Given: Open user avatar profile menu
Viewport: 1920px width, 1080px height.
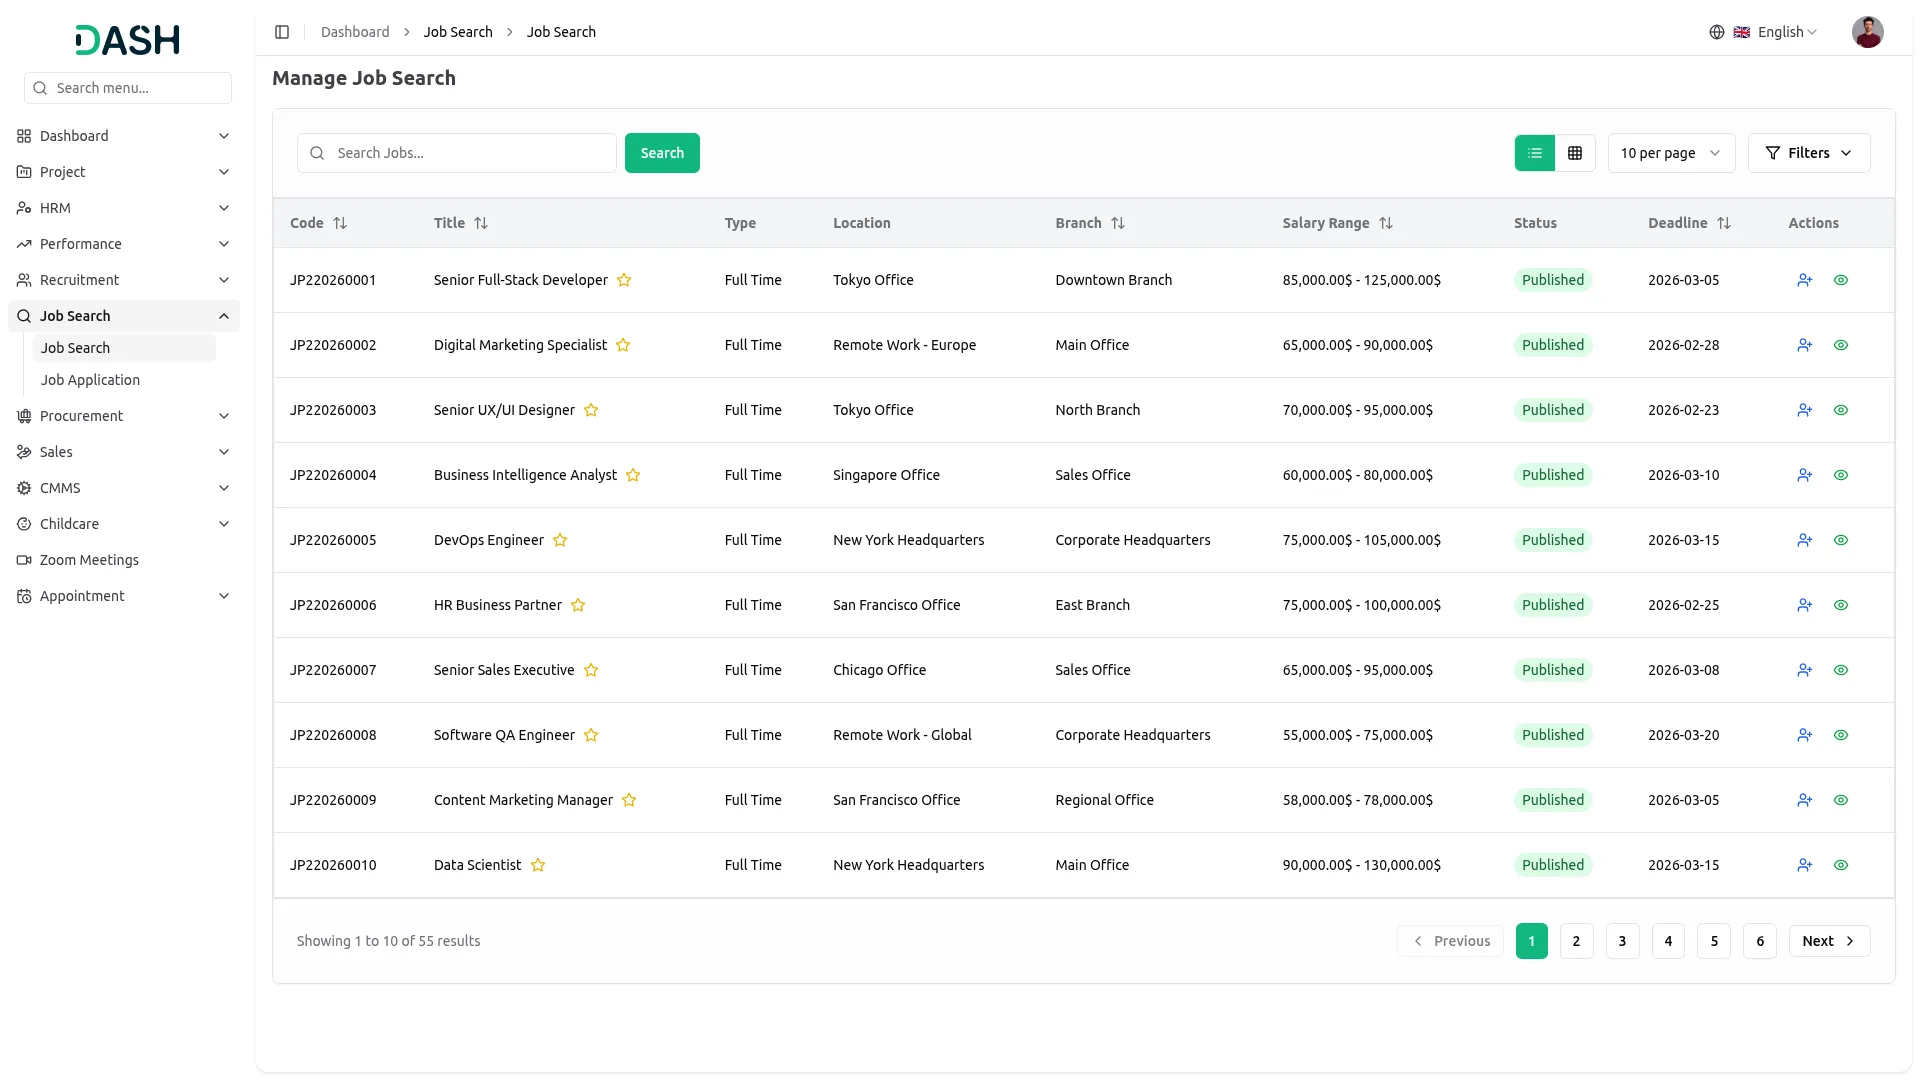Looking at the screenshot, I should tap(1867, 32).
